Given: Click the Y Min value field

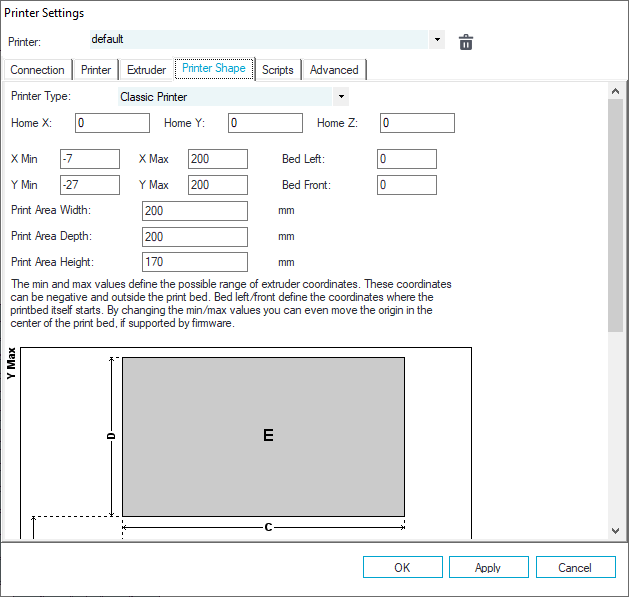Looking at the screenshot, I should pos(90,185).
